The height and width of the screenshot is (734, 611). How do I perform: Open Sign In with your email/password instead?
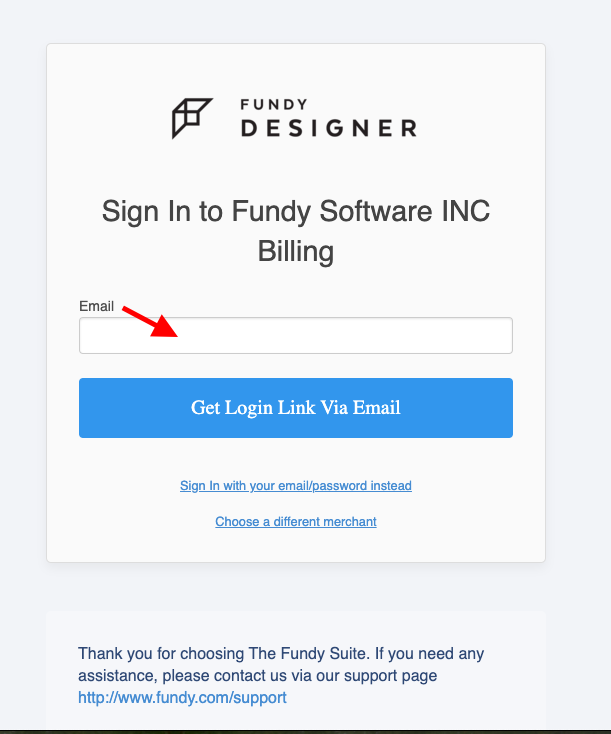(296, 485)
